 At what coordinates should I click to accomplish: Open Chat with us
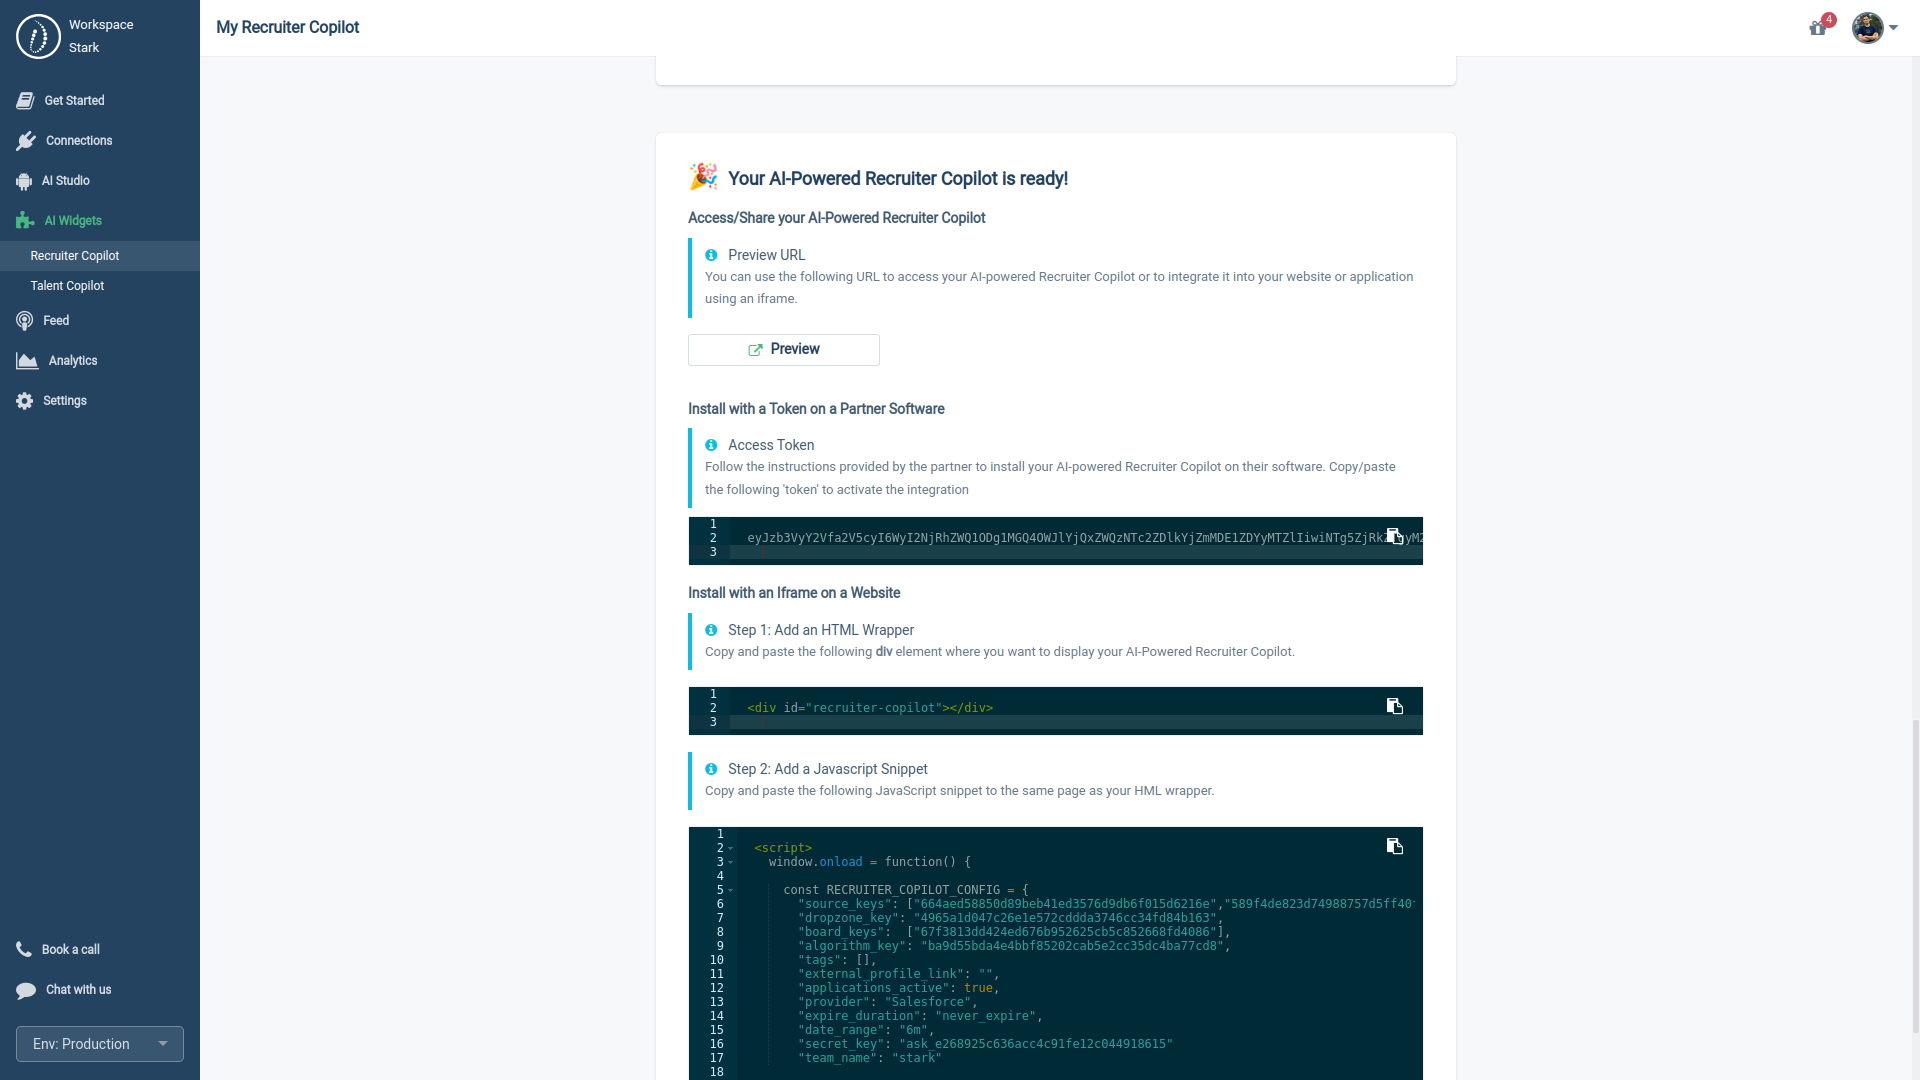(63, 990)
